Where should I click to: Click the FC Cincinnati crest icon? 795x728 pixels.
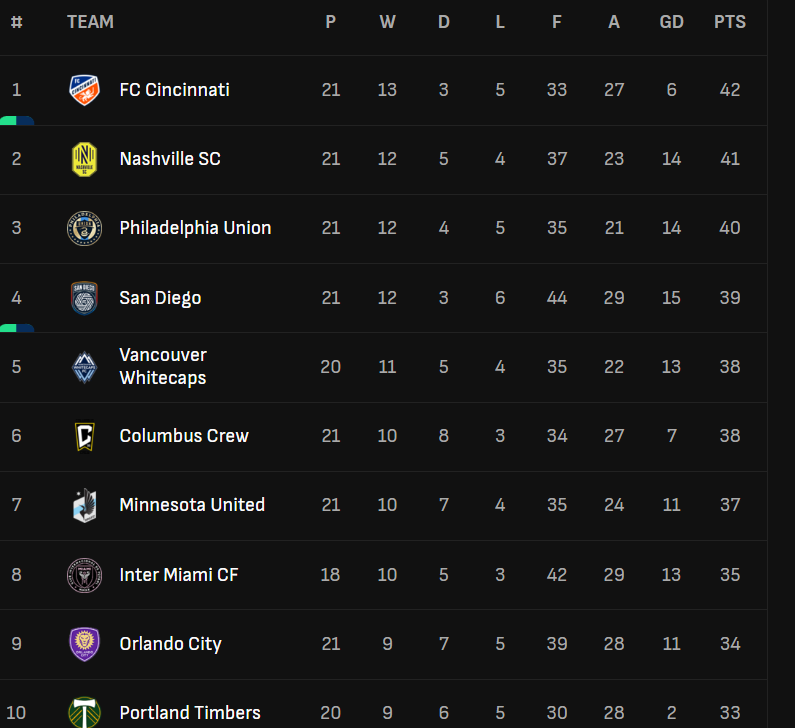84,90
